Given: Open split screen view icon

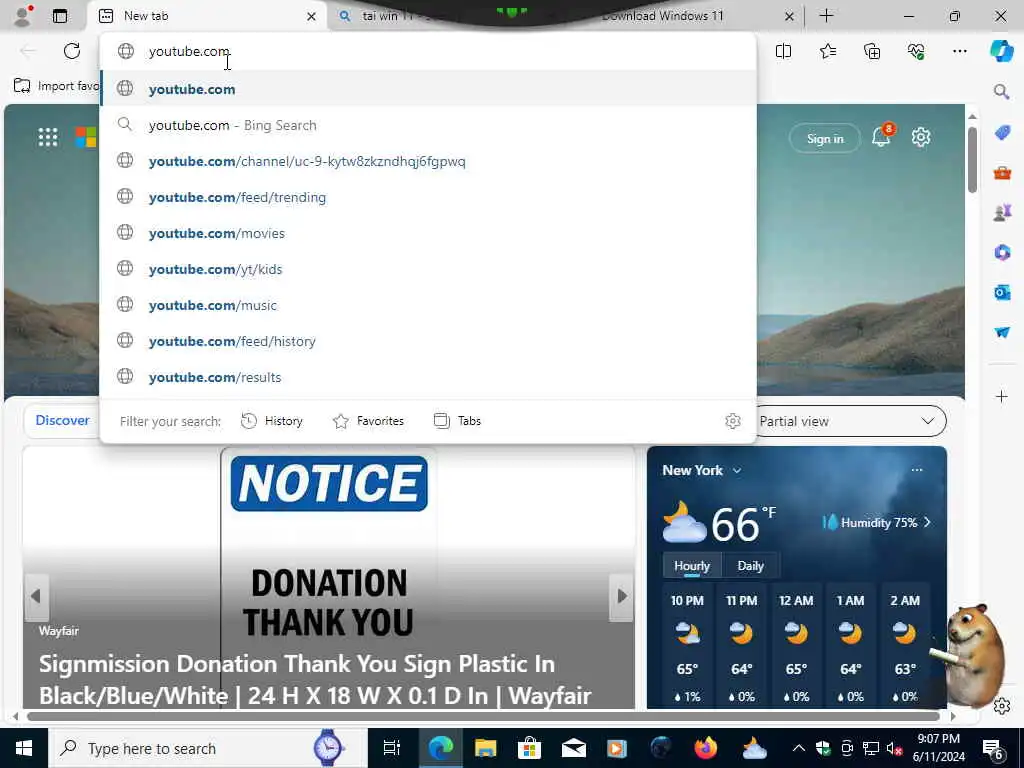Looking at the screenshot, I should point(783,51).
